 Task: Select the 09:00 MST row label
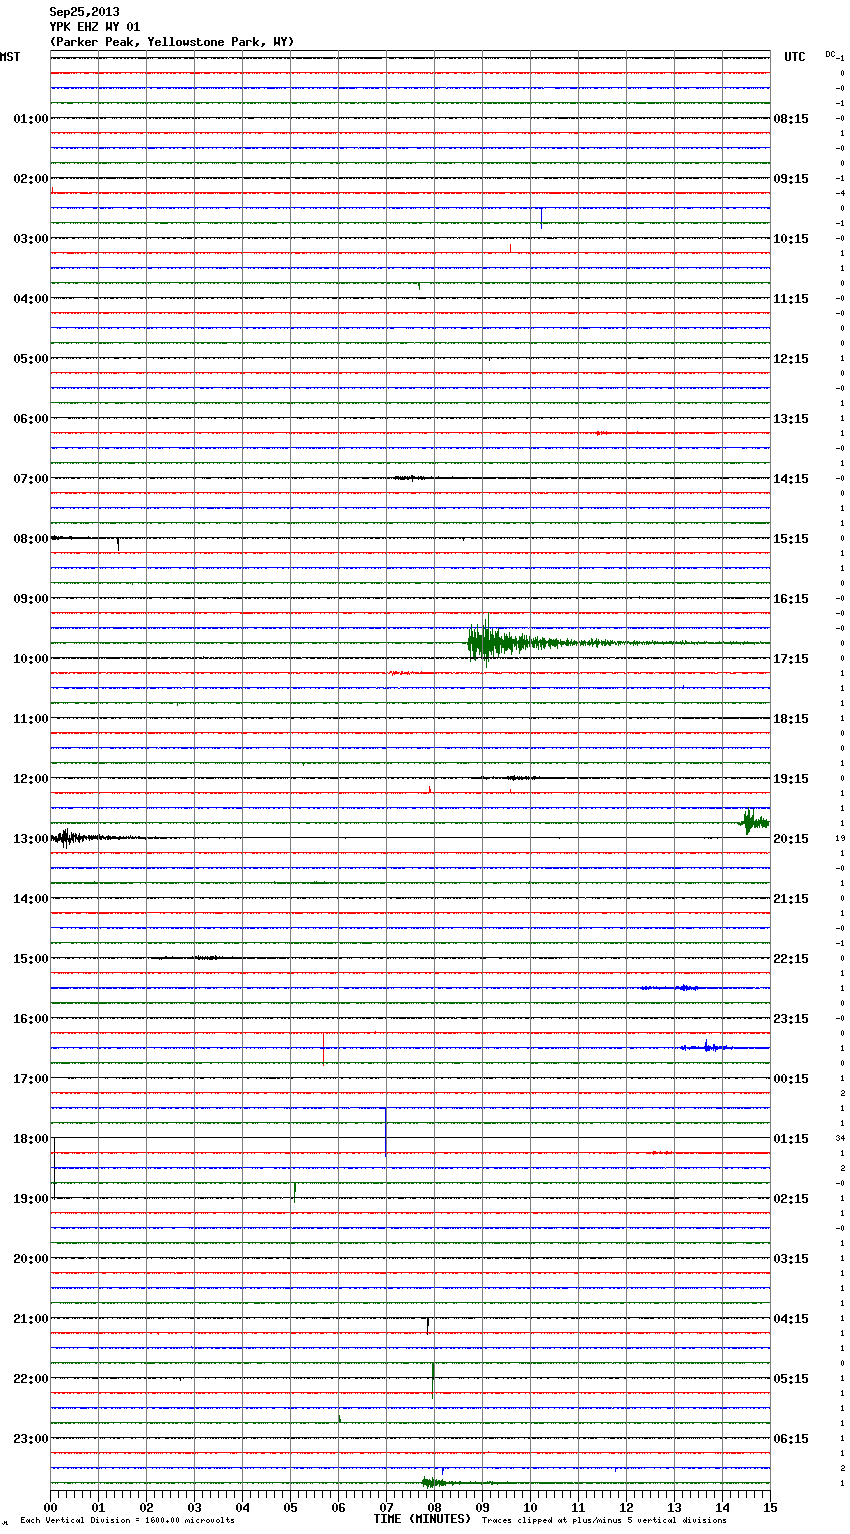[31, 599]
